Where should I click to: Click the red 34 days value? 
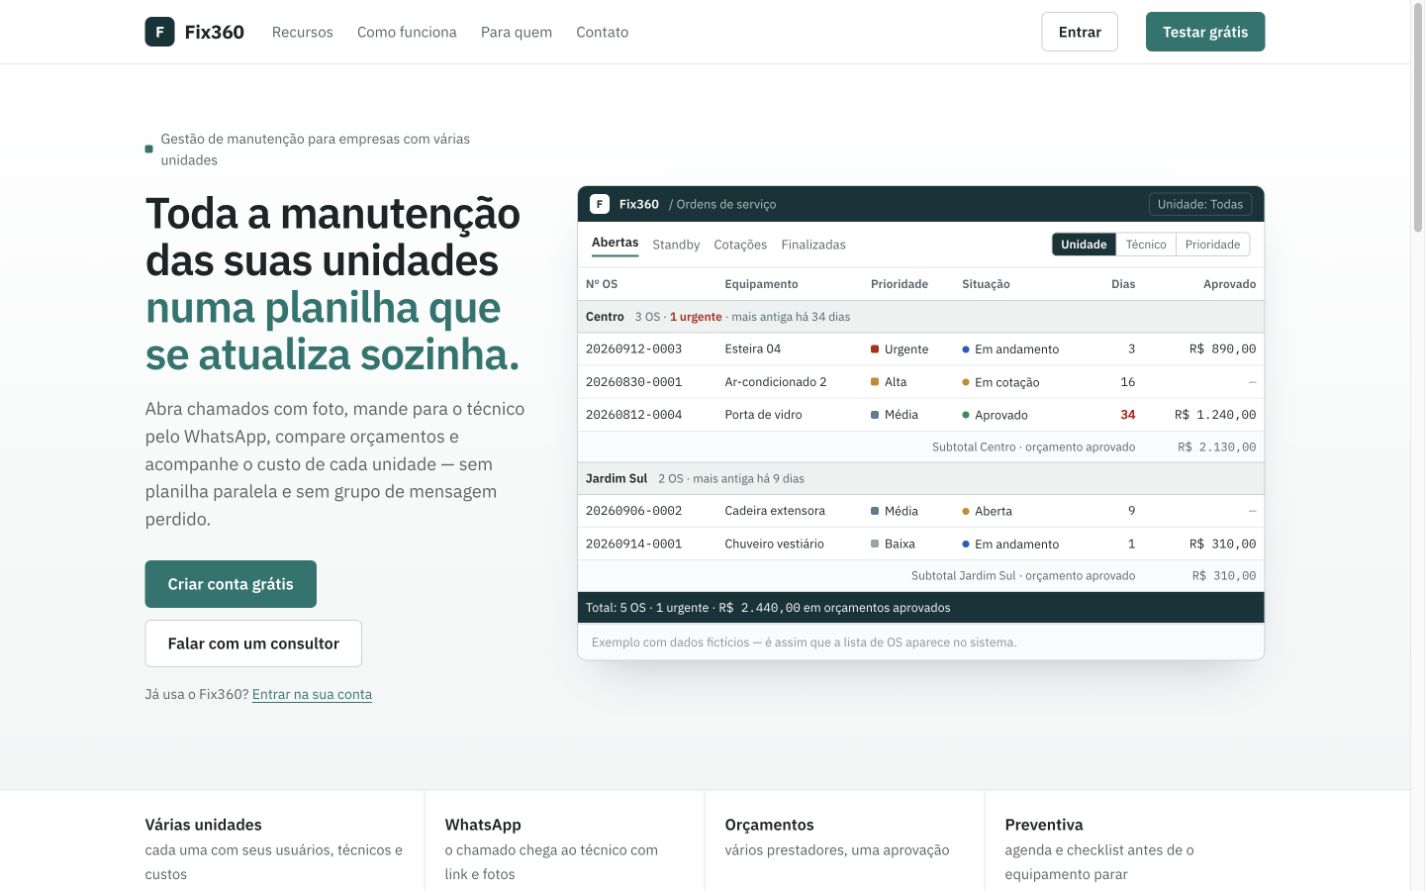click(x=1128, y=415)
